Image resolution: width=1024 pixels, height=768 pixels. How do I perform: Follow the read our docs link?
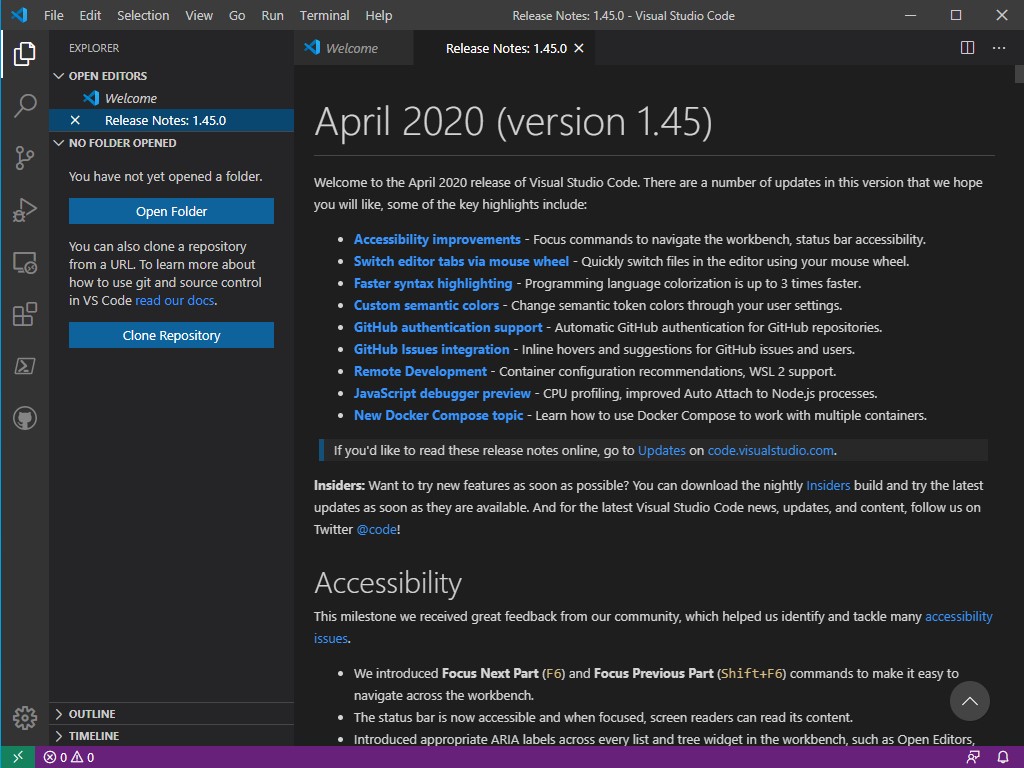(174, 300)
